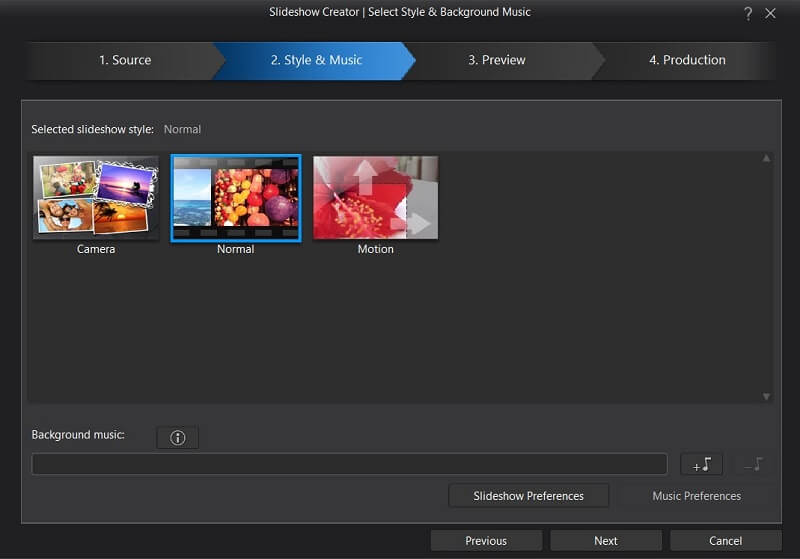The image size is (800, 559).
Task: Click the remove background music icon
Action: click(753, 464)
